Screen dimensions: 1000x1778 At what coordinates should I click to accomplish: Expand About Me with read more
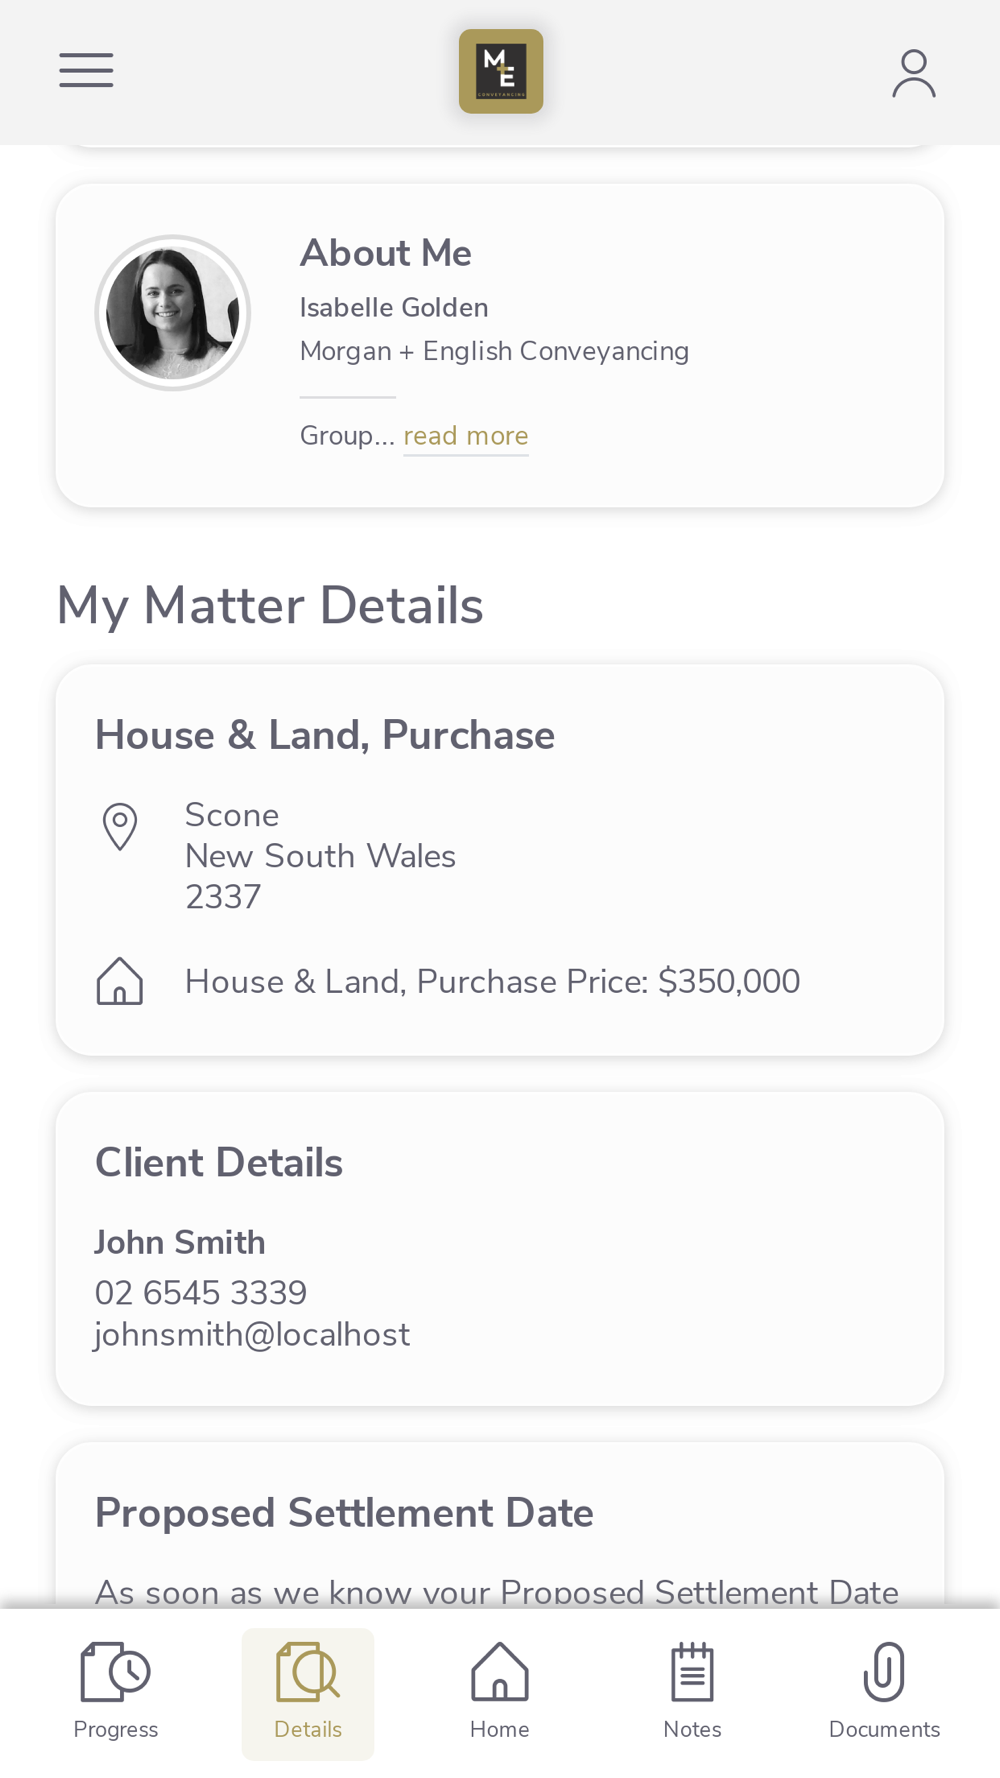466,436
